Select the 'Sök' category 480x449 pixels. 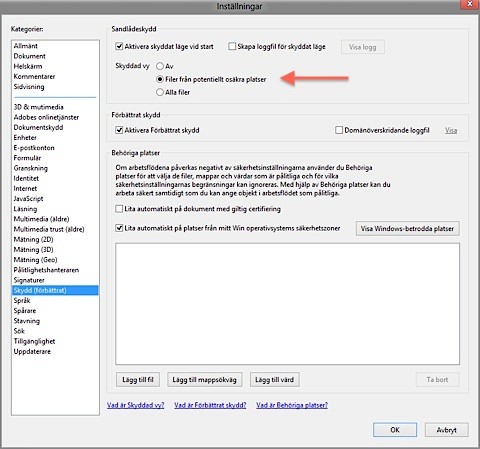point(55,331)
